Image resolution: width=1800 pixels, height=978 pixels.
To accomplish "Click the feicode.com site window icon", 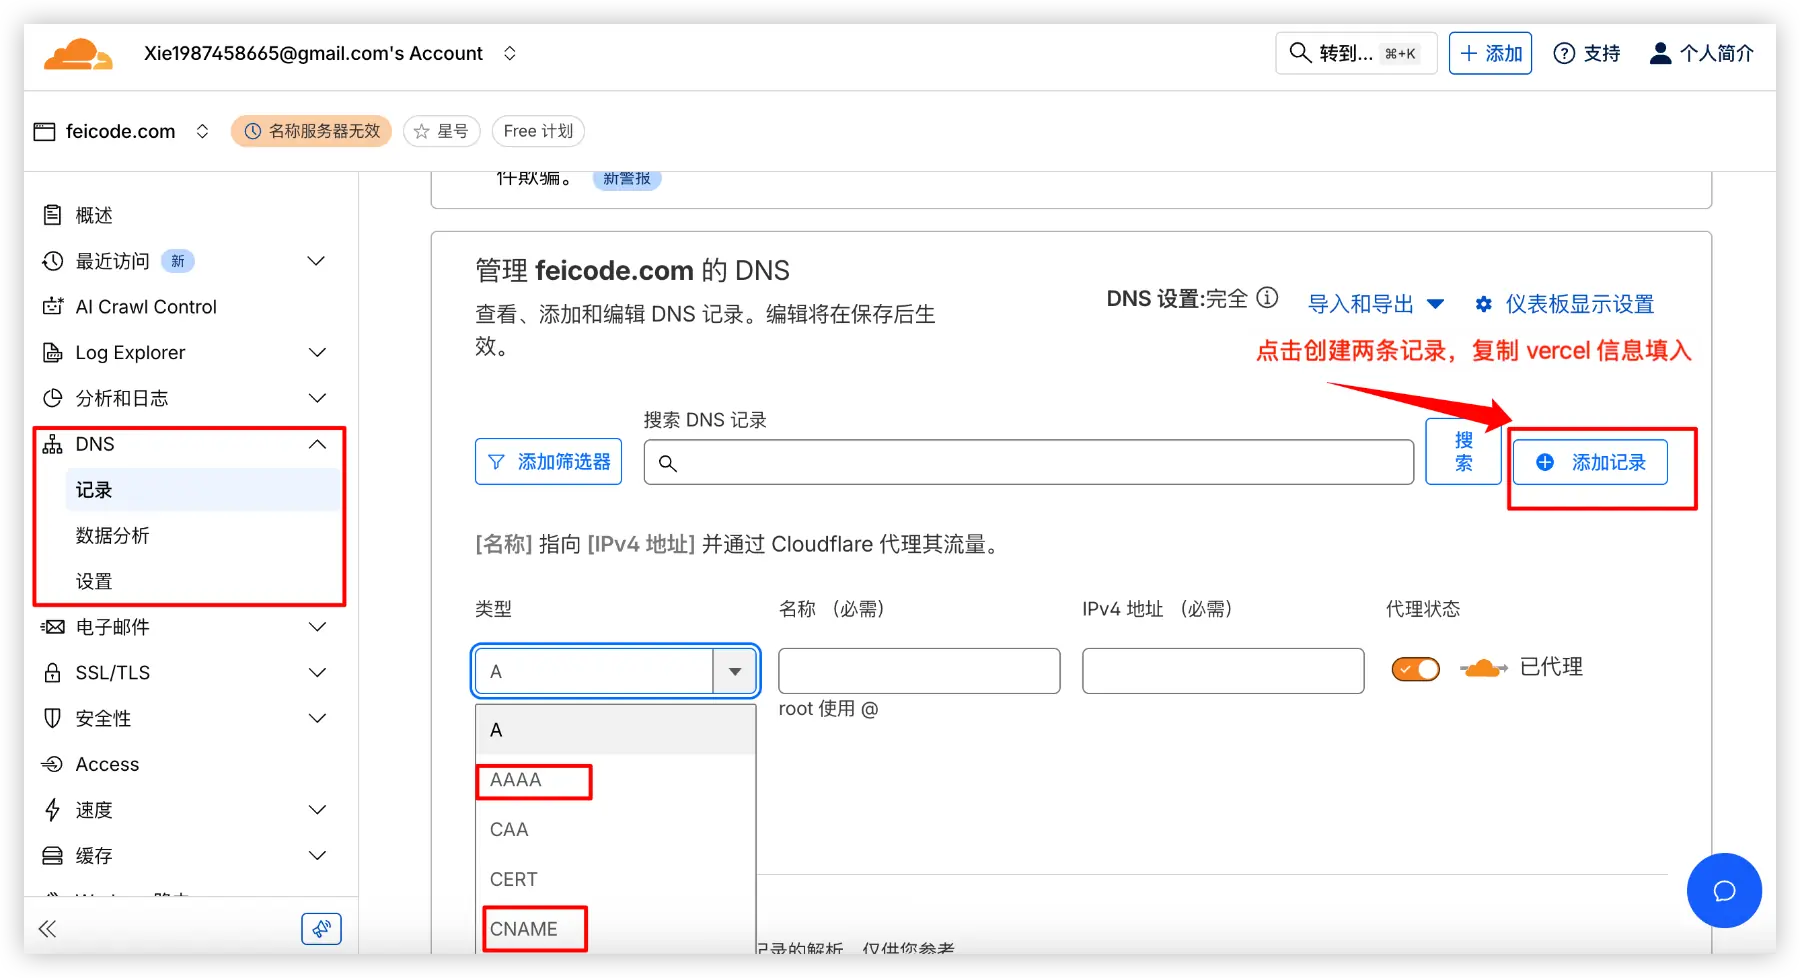I will 45,131.
